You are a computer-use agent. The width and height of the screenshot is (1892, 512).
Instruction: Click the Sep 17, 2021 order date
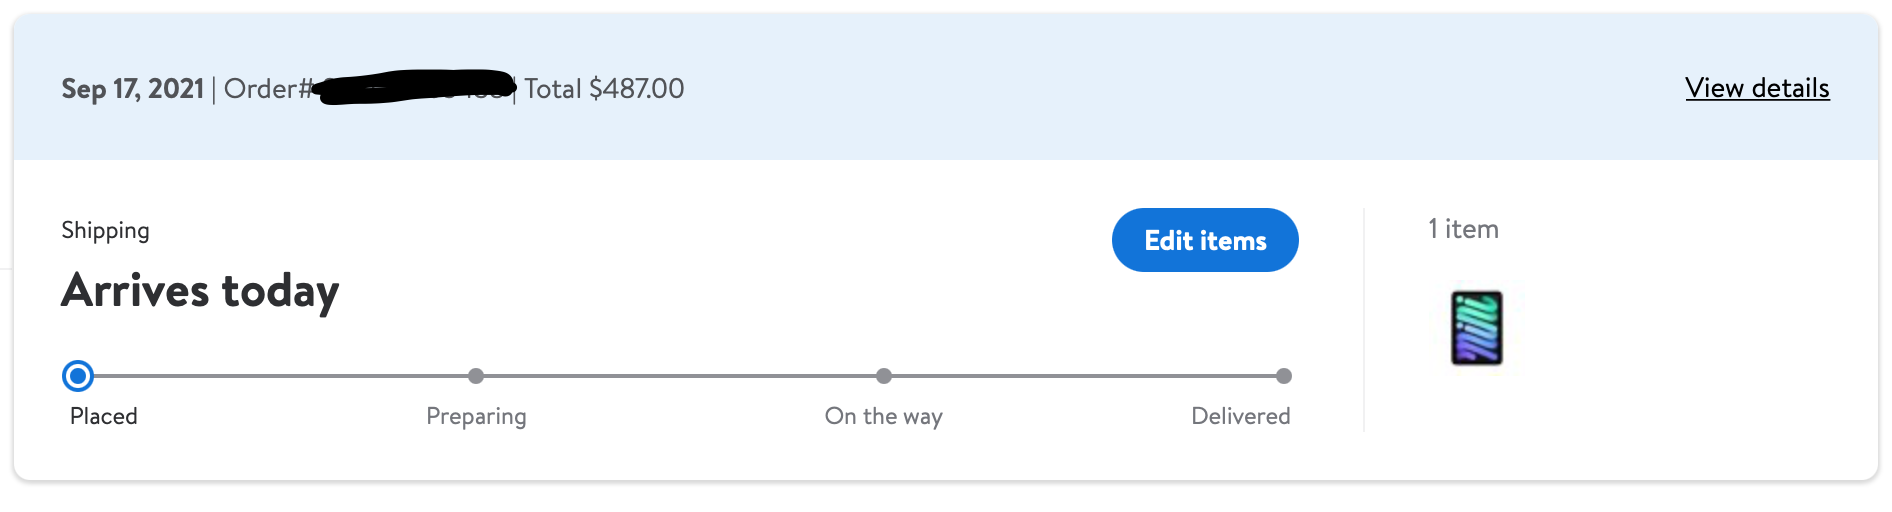pos(133,89)
